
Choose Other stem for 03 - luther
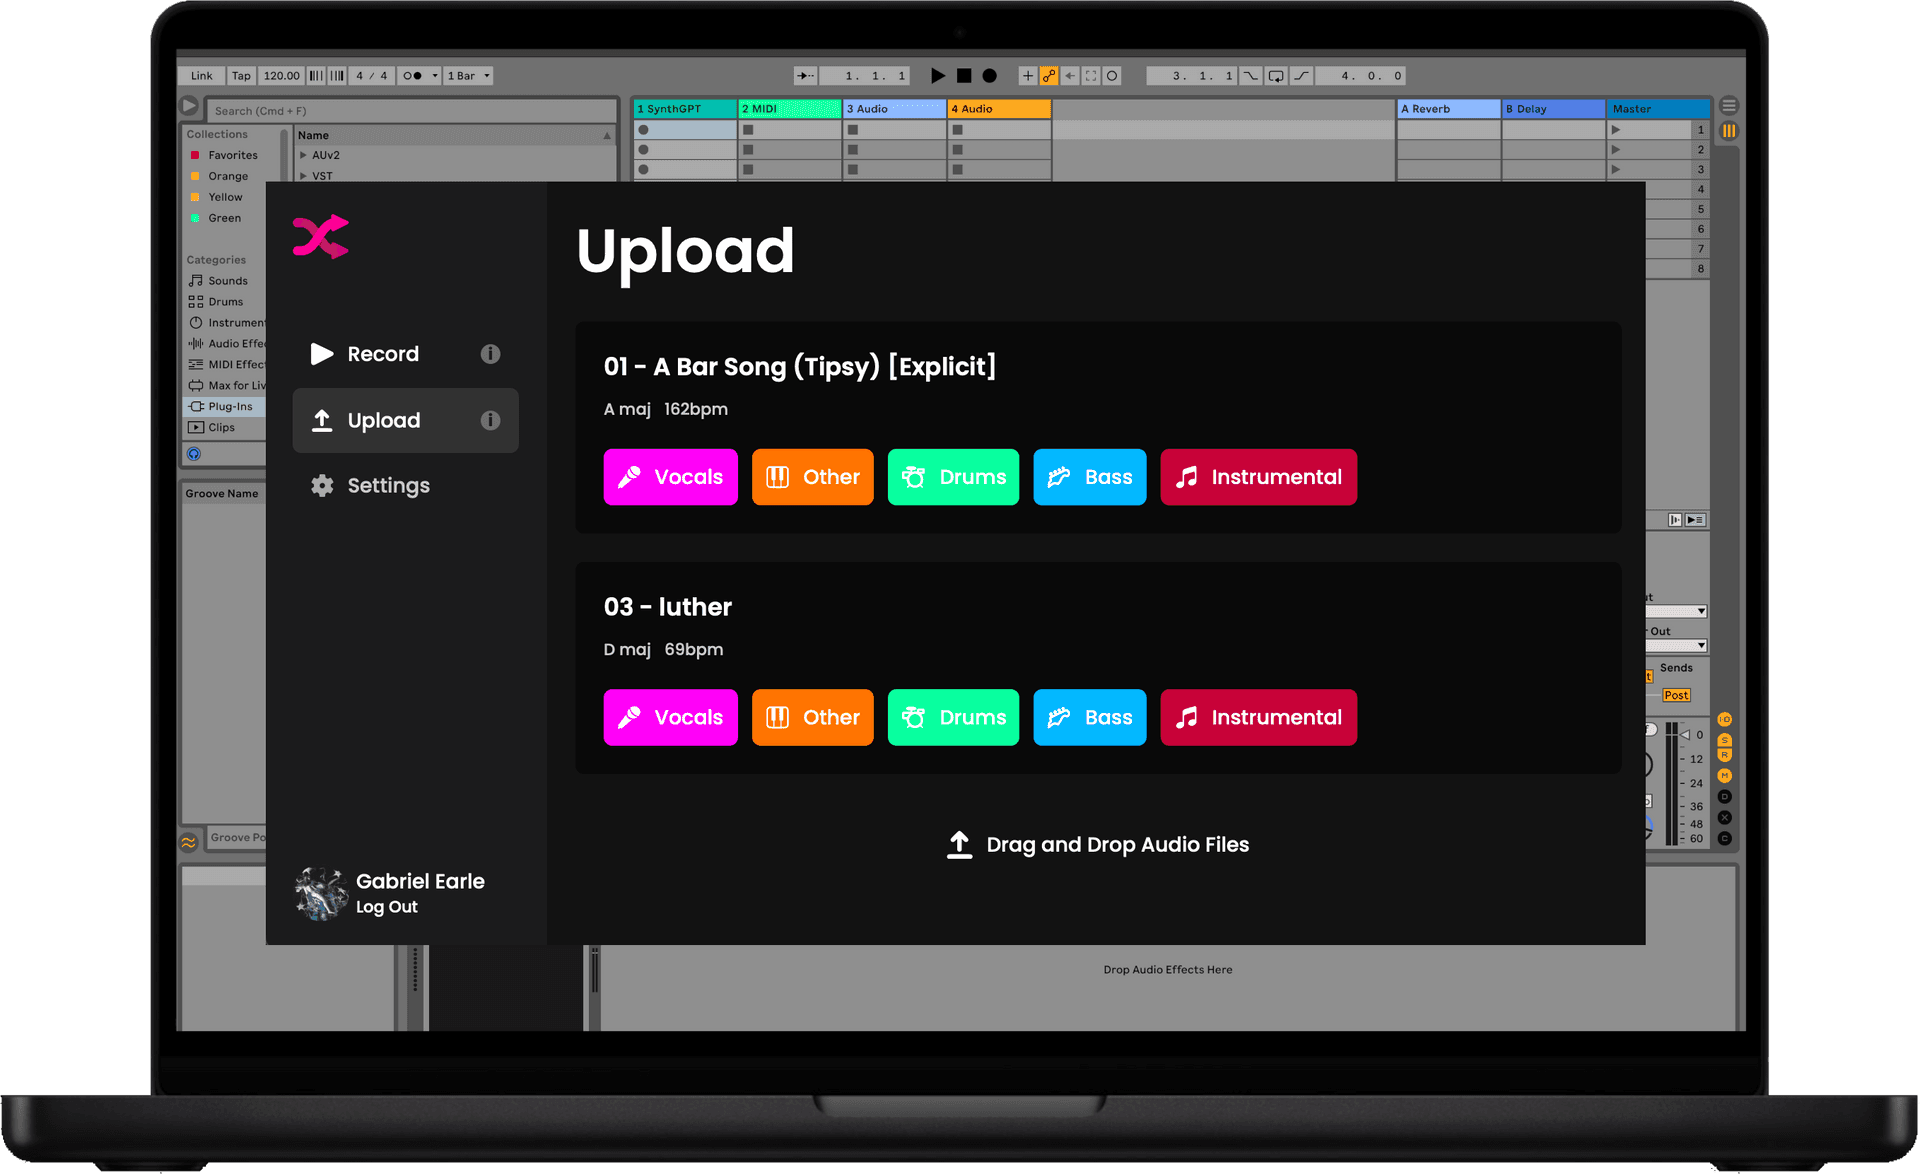812,717
